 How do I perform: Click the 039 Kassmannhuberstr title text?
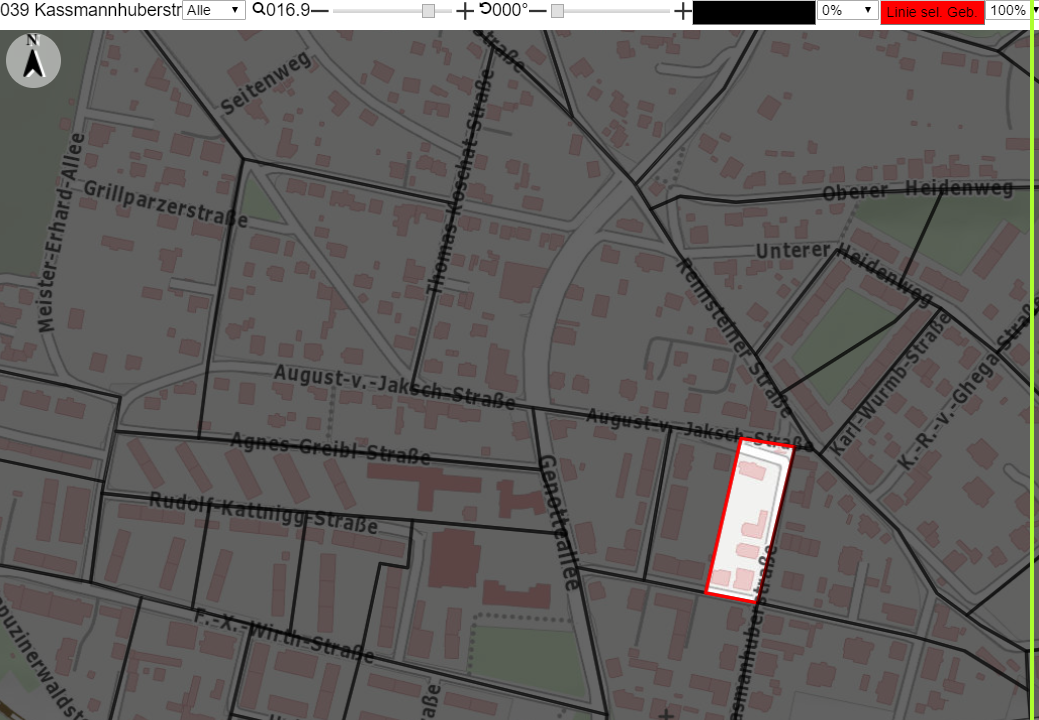tap(91, 10)
